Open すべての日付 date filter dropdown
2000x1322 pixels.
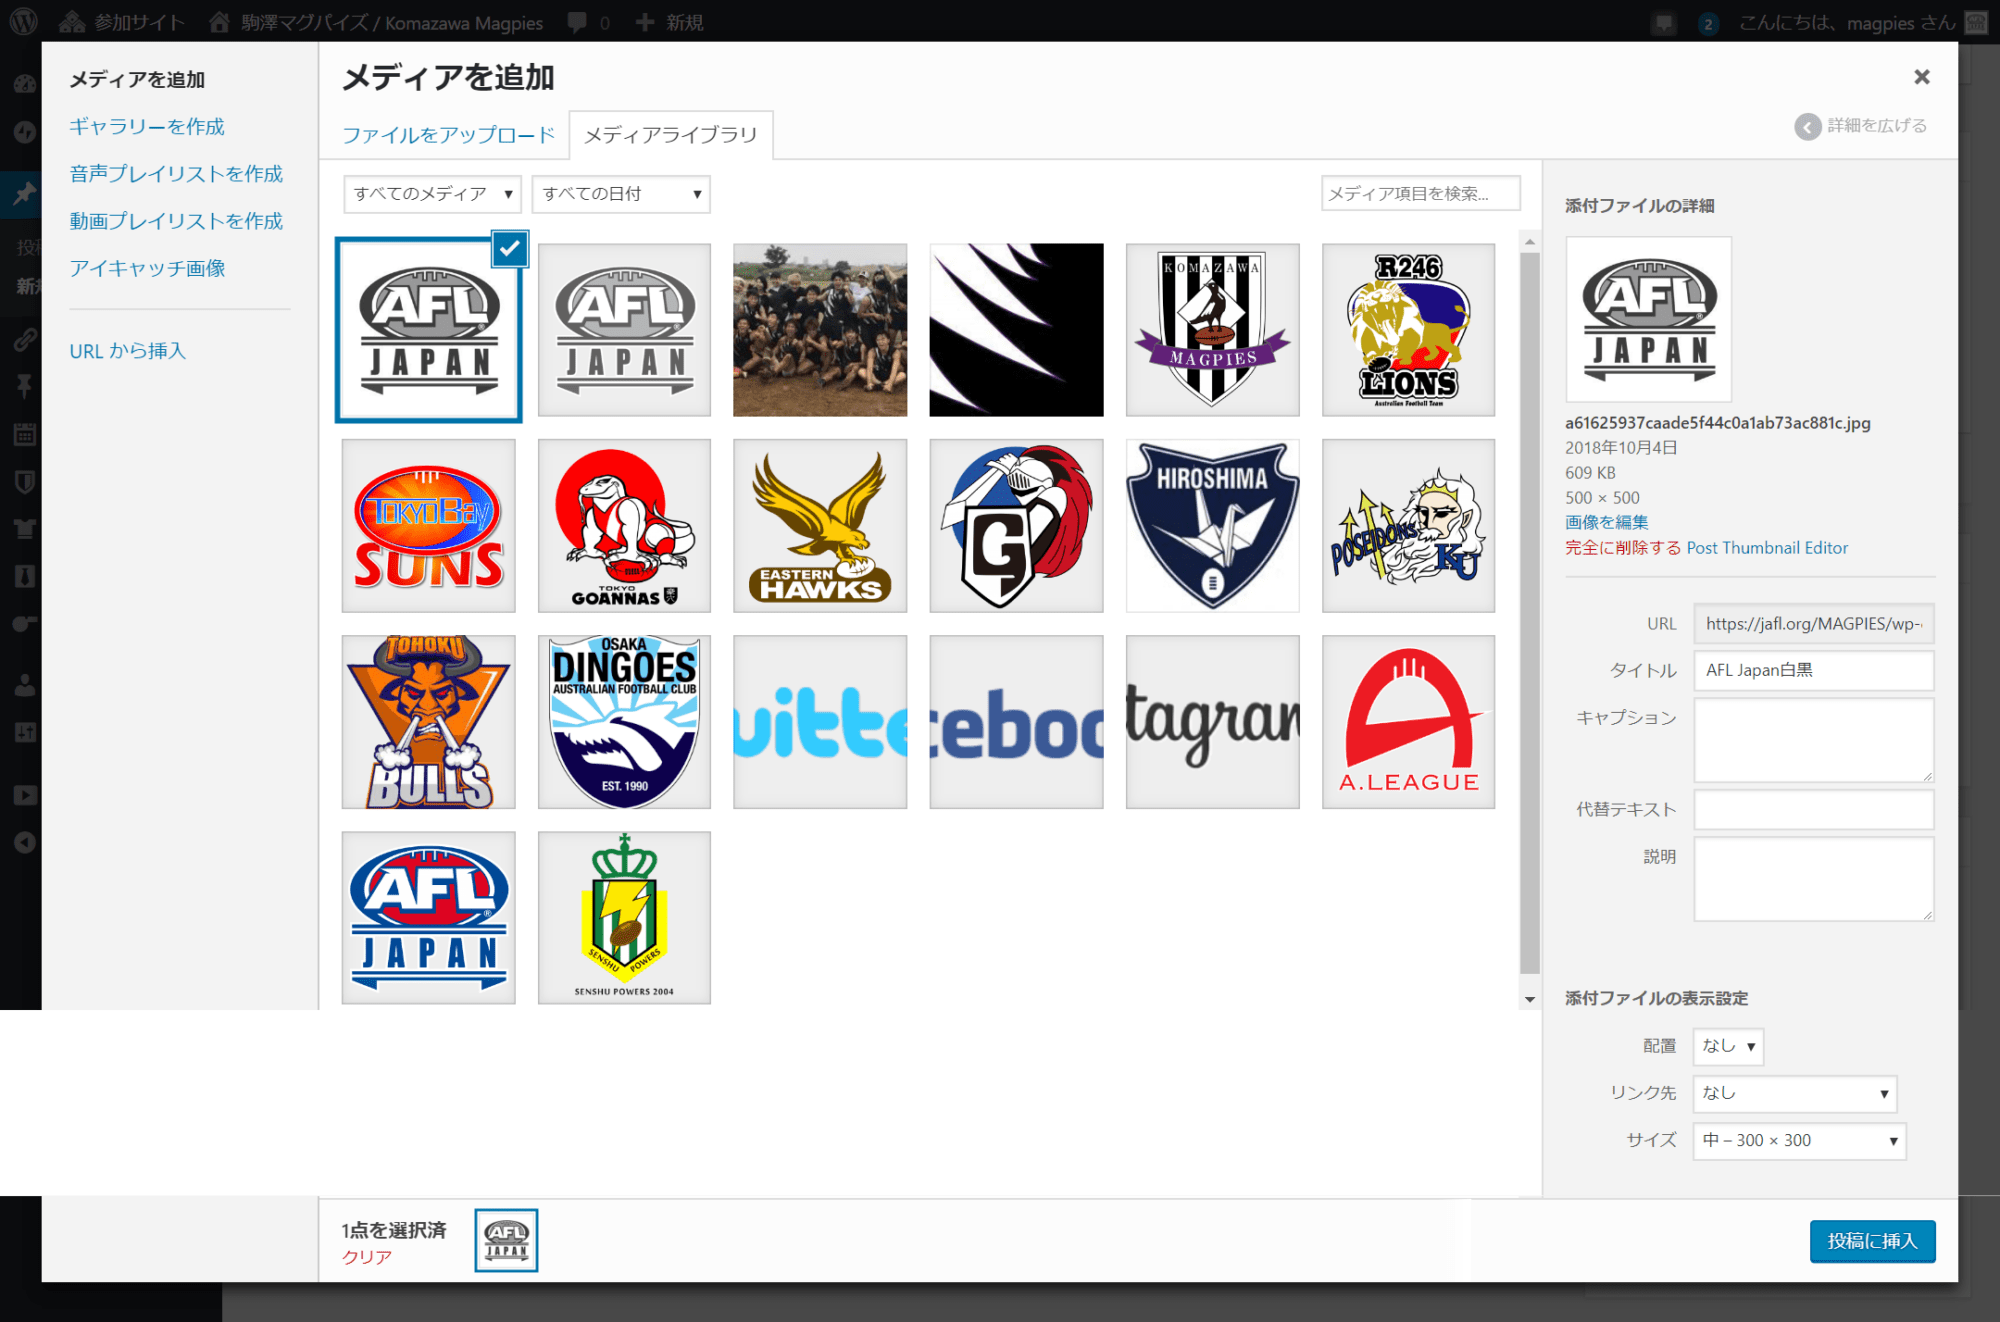coord(621,194)
